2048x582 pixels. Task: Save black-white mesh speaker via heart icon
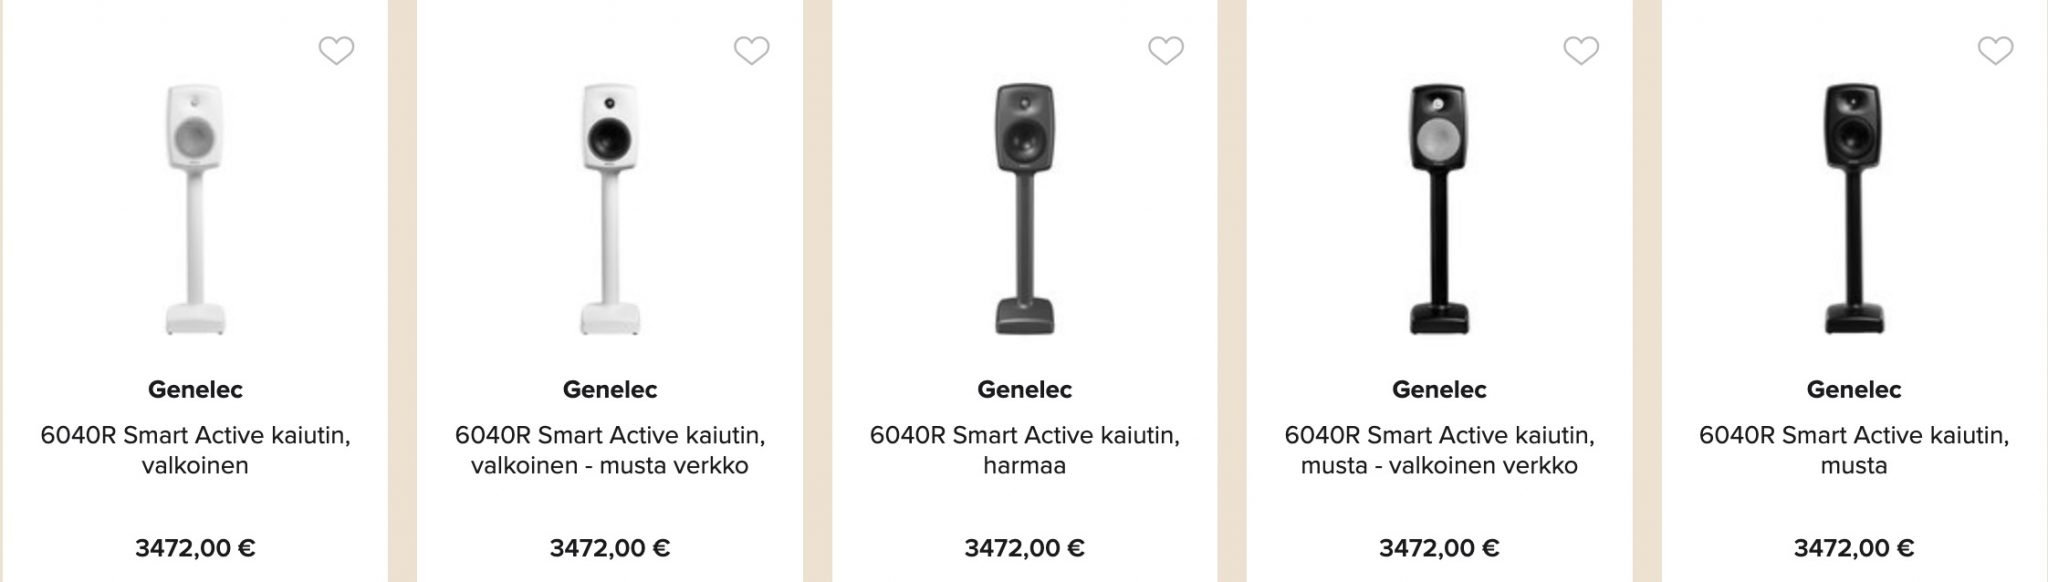pyautogui.click(x=1581, y=50)
